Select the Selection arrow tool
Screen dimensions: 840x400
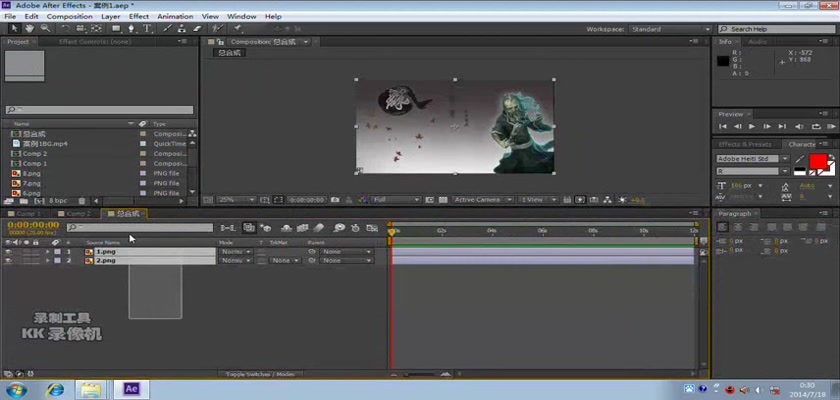click(x=14, y=29)
